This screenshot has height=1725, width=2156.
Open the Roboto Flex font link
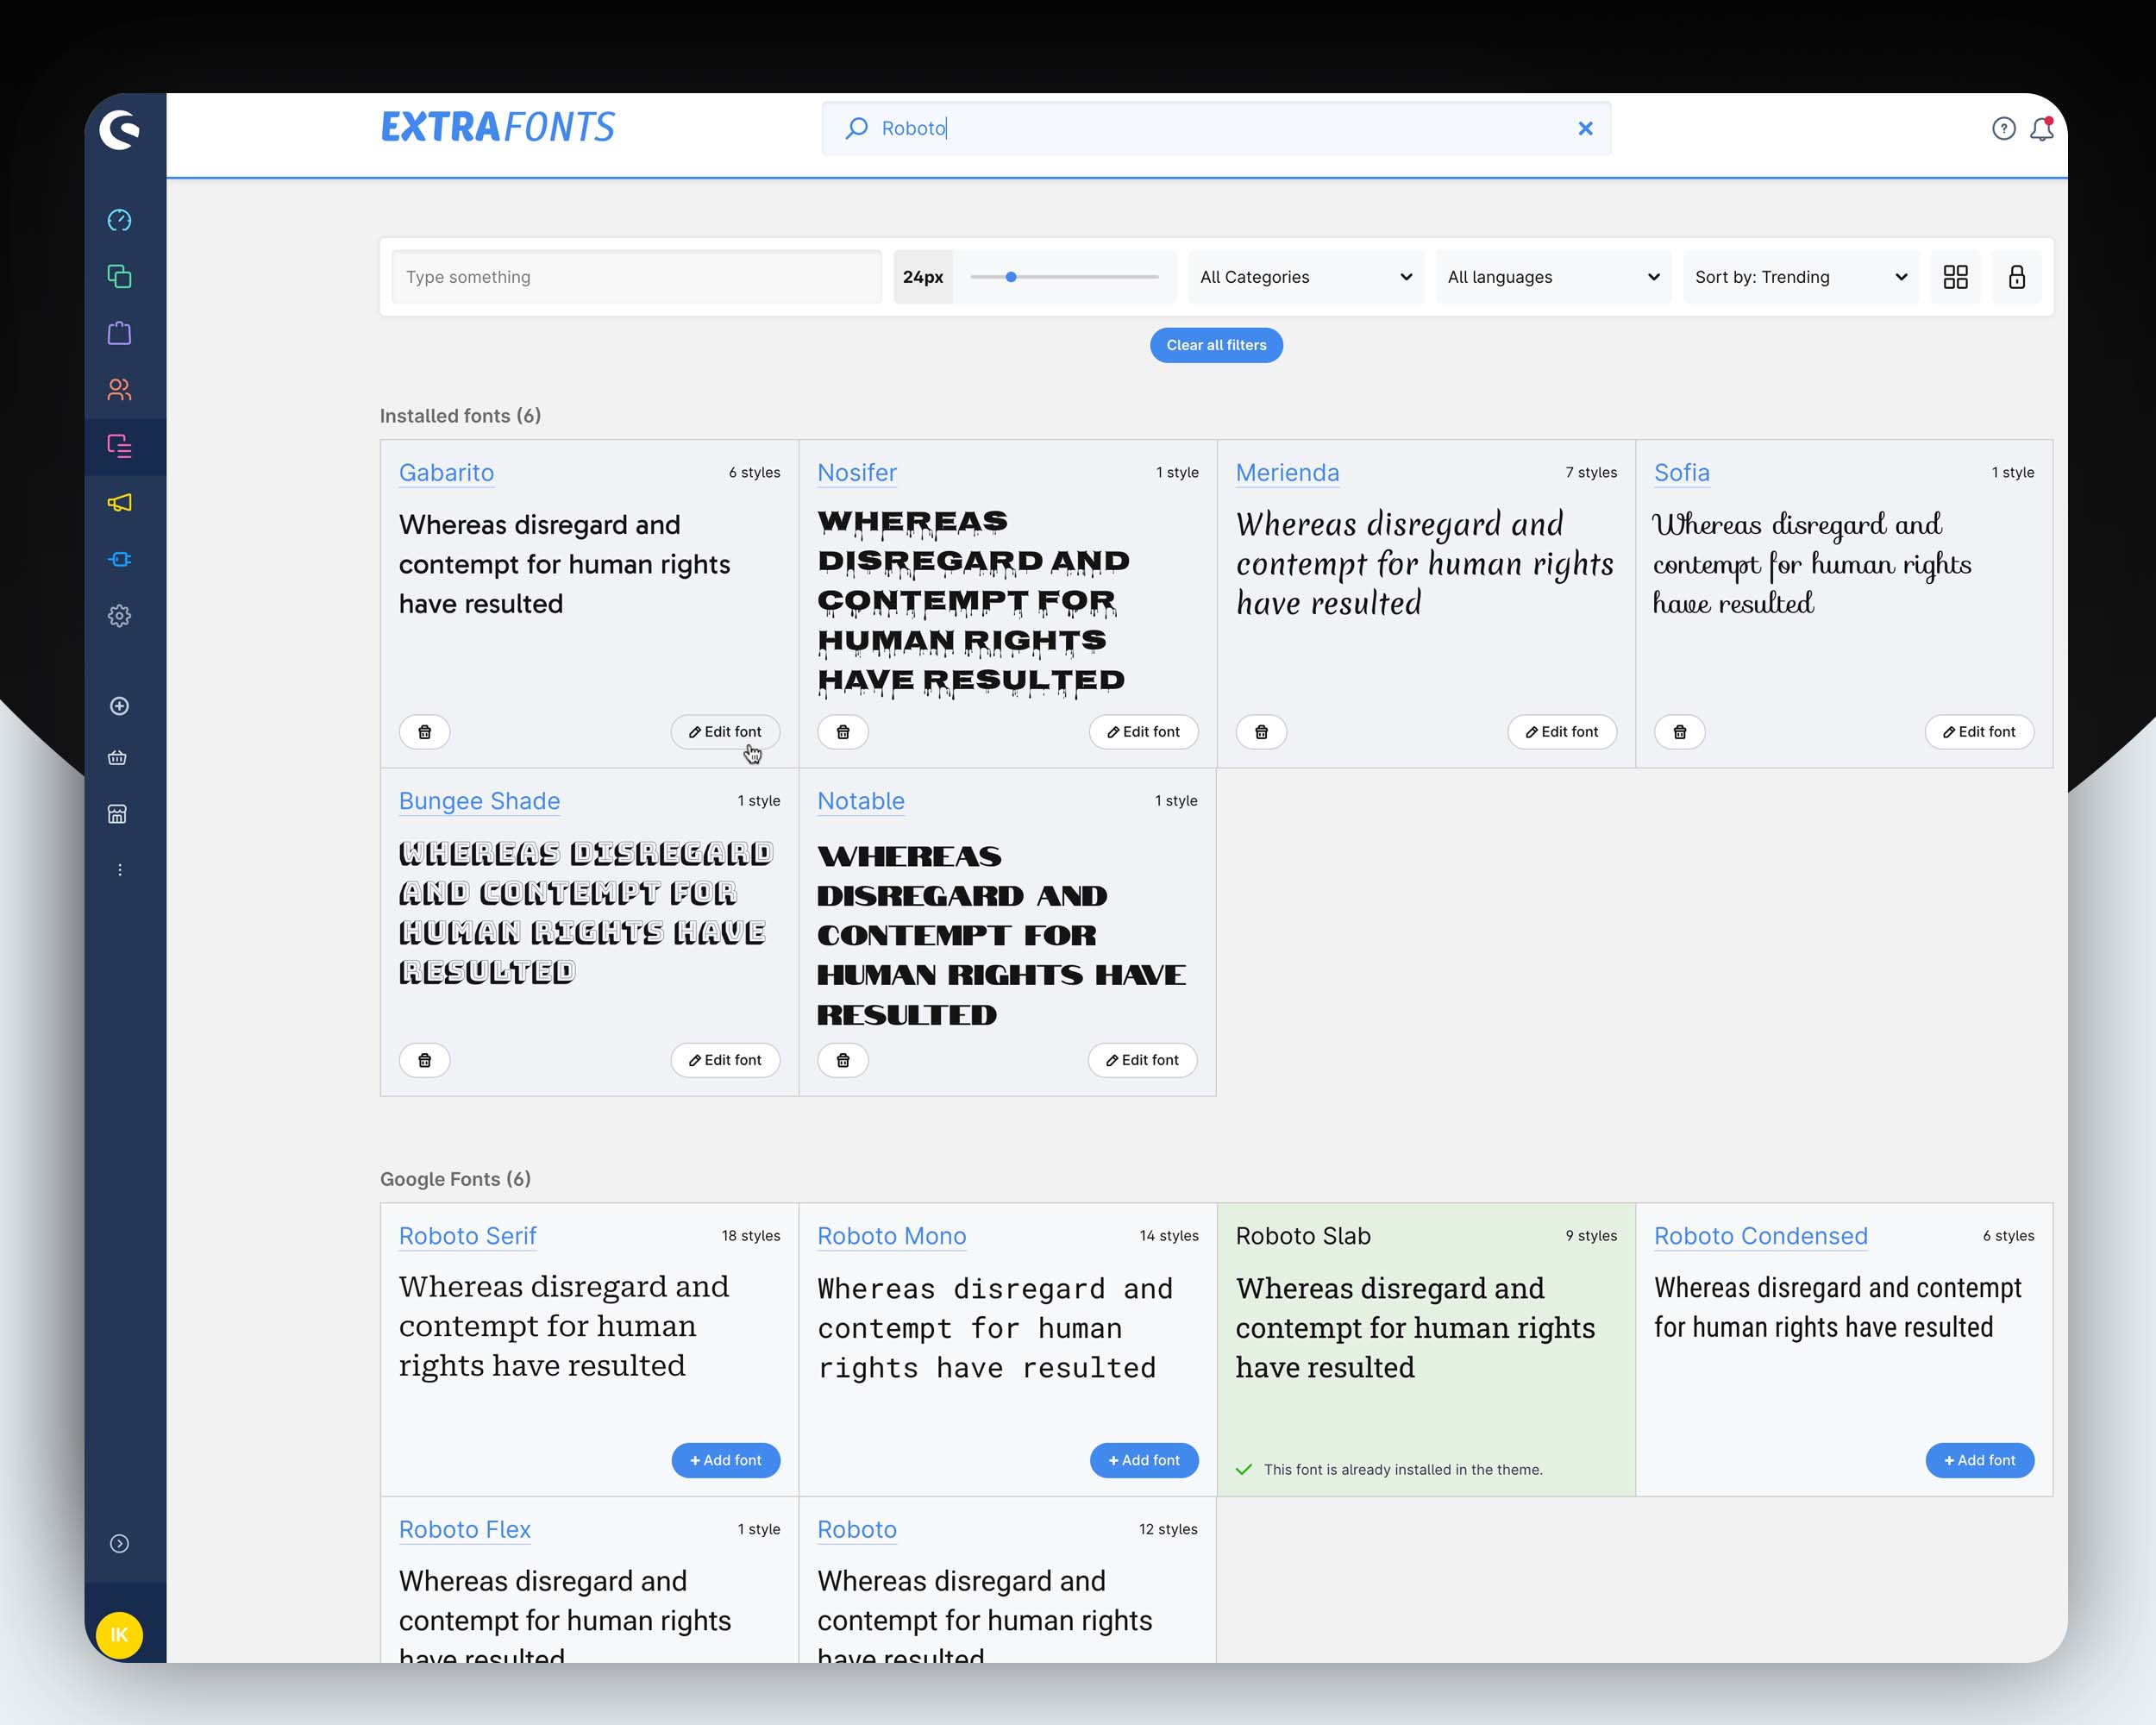click(464, 1529)
